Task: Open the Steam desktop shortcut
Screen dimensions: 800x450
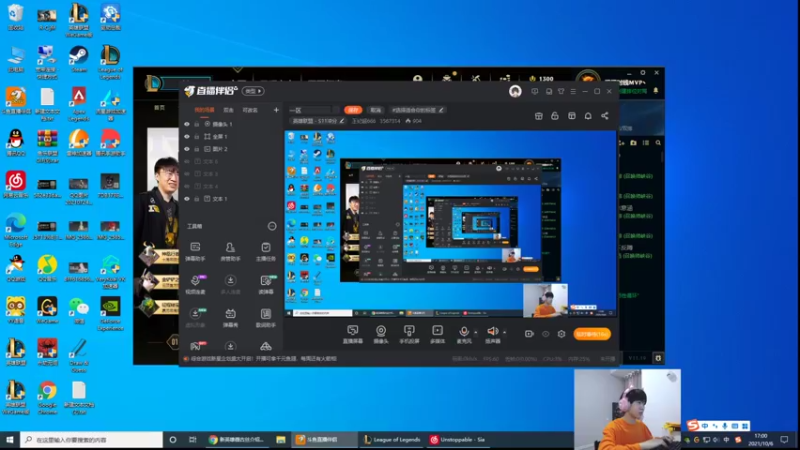Action: tap(79, 59)
